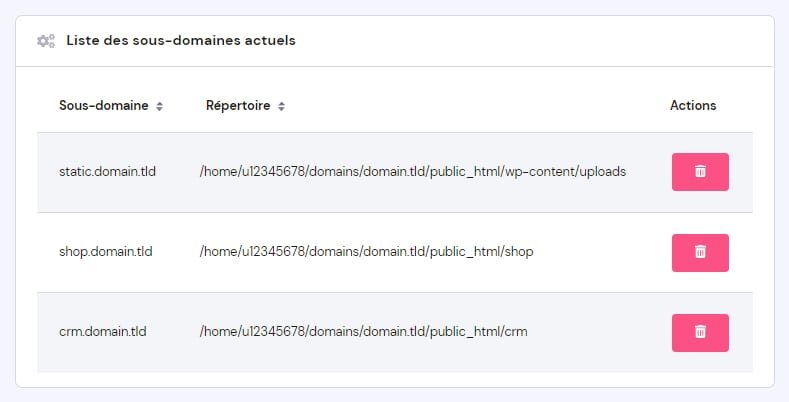Select the static.domain.tld subdomain name
Viewport: 789px width, 402px height.
pyautogui.click(x=105, y=172)
